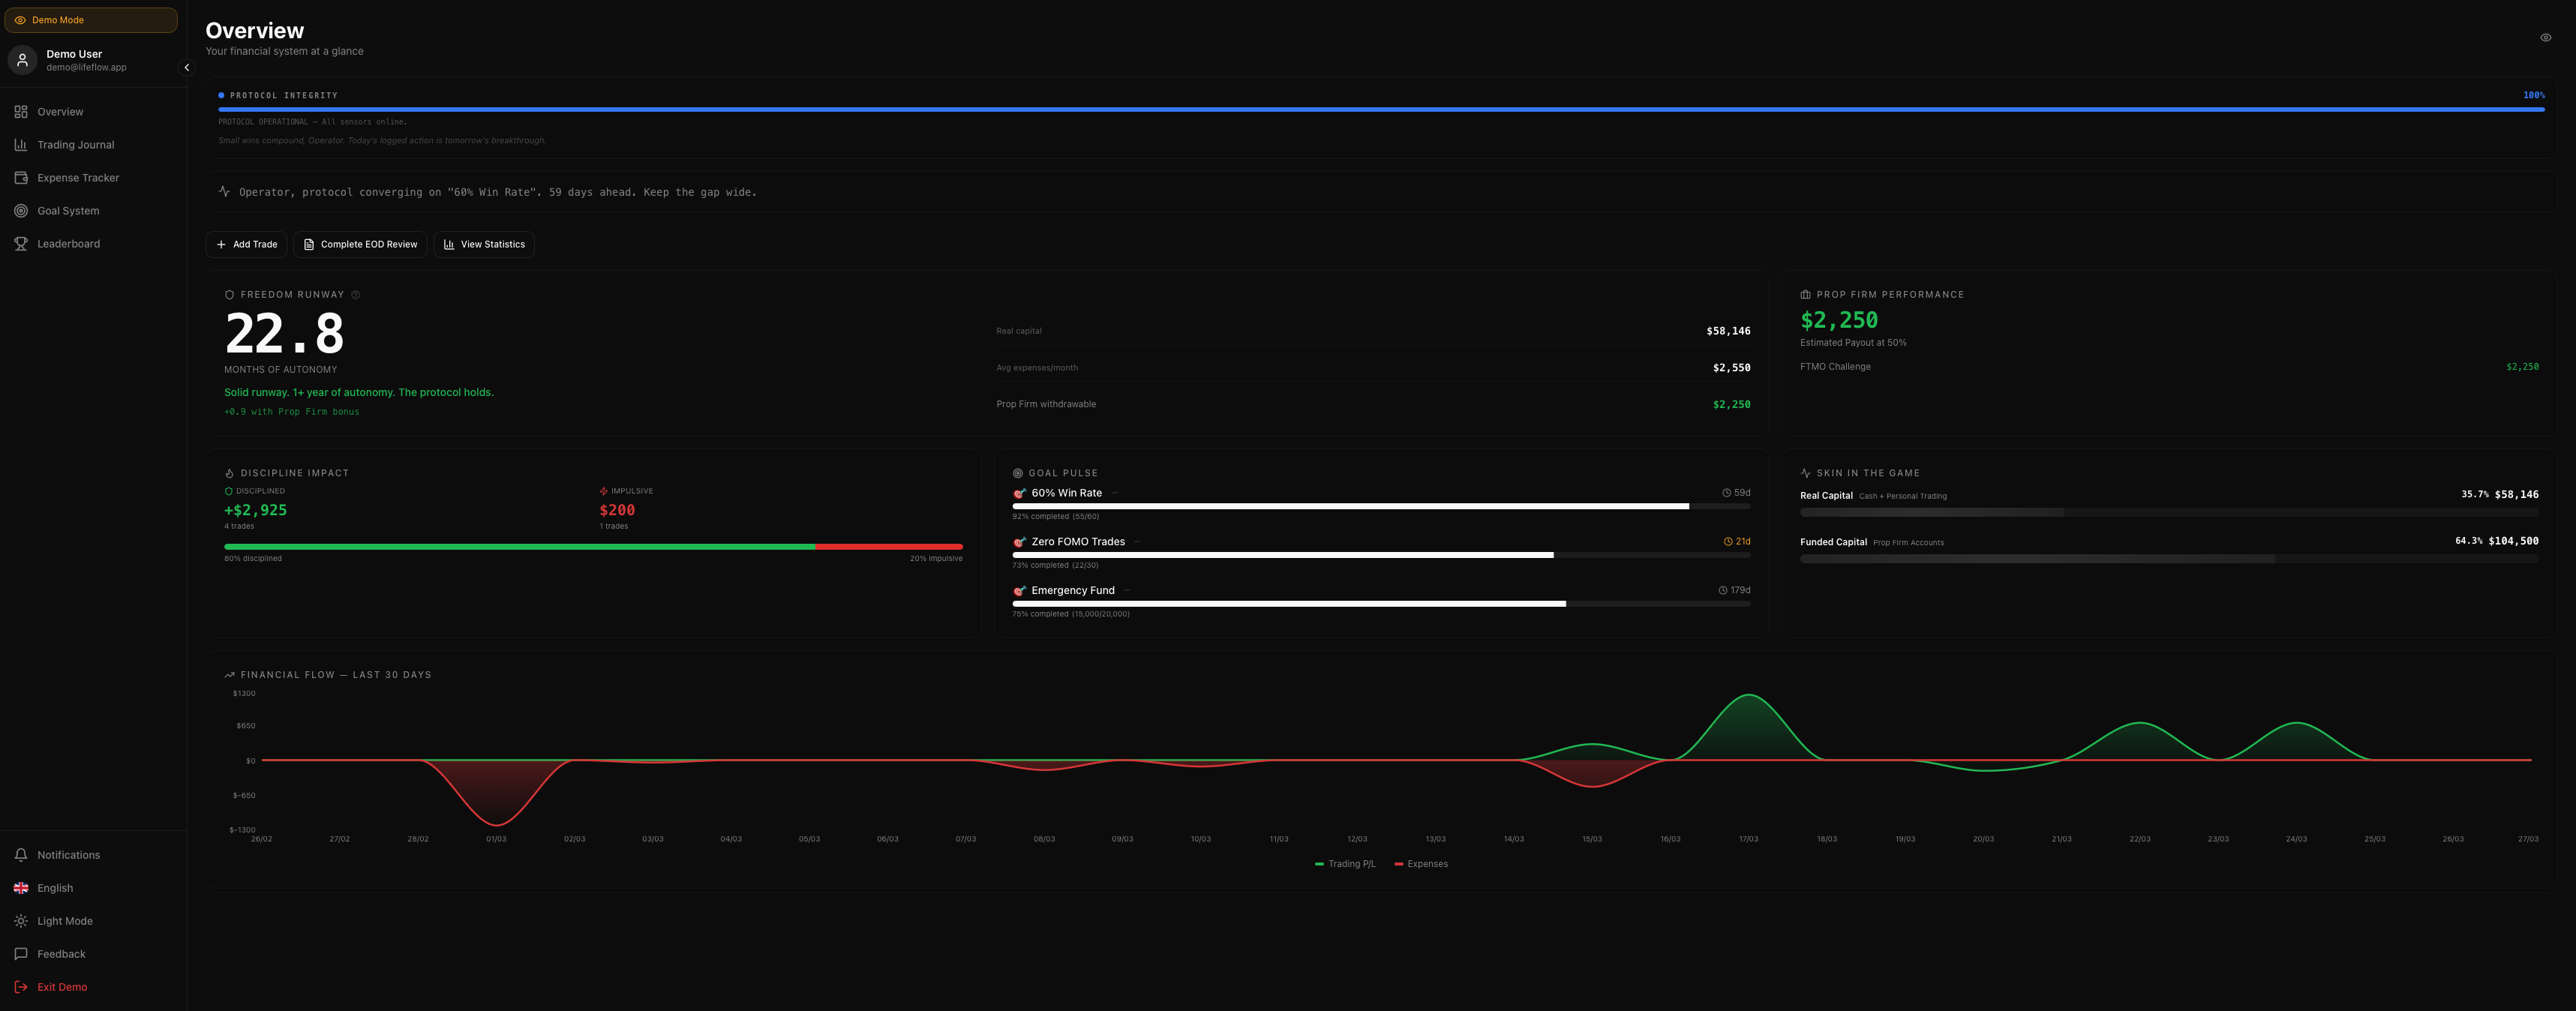Viewport: 2576px width, 1011px height.
Task: Toggle values visibility eye icon top right
Action: coord(2545,38)
